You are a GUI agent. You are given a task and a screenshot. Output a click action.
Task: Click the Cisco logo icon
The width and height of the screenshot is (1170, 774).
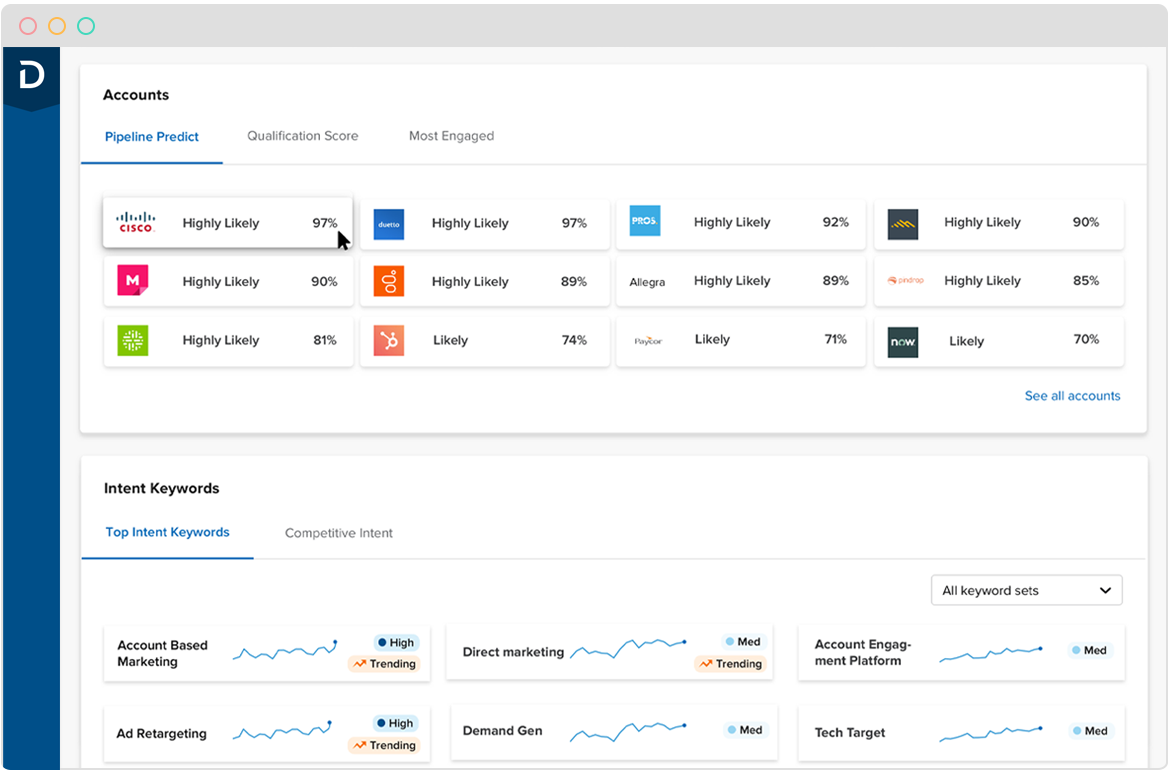tap(135, 223)
